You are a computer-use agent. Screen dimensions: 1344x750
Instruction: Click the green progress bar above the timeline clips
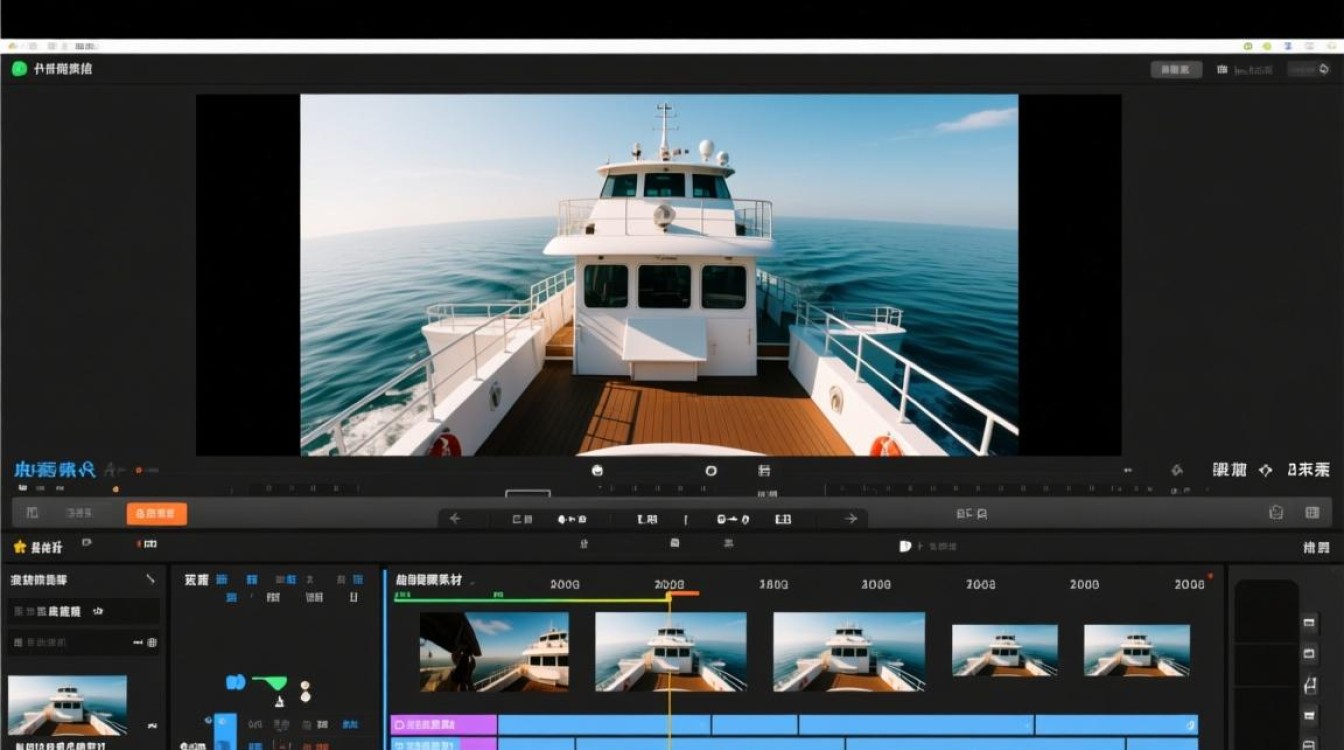coord(530,599)
